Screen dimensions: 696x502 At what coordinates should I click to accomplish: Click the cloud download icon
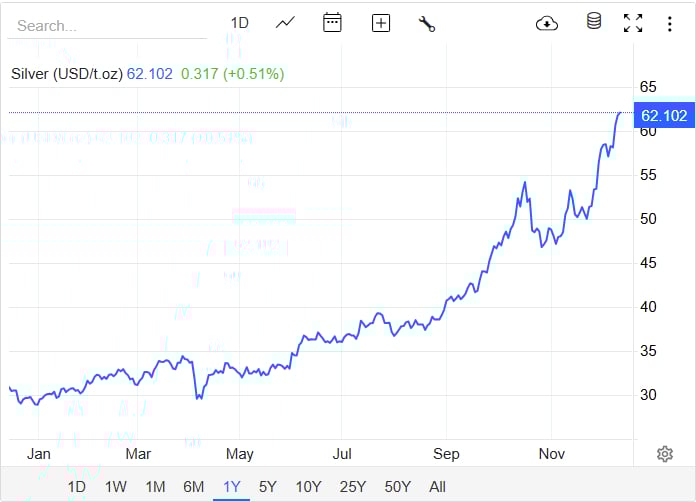point(547,23)
